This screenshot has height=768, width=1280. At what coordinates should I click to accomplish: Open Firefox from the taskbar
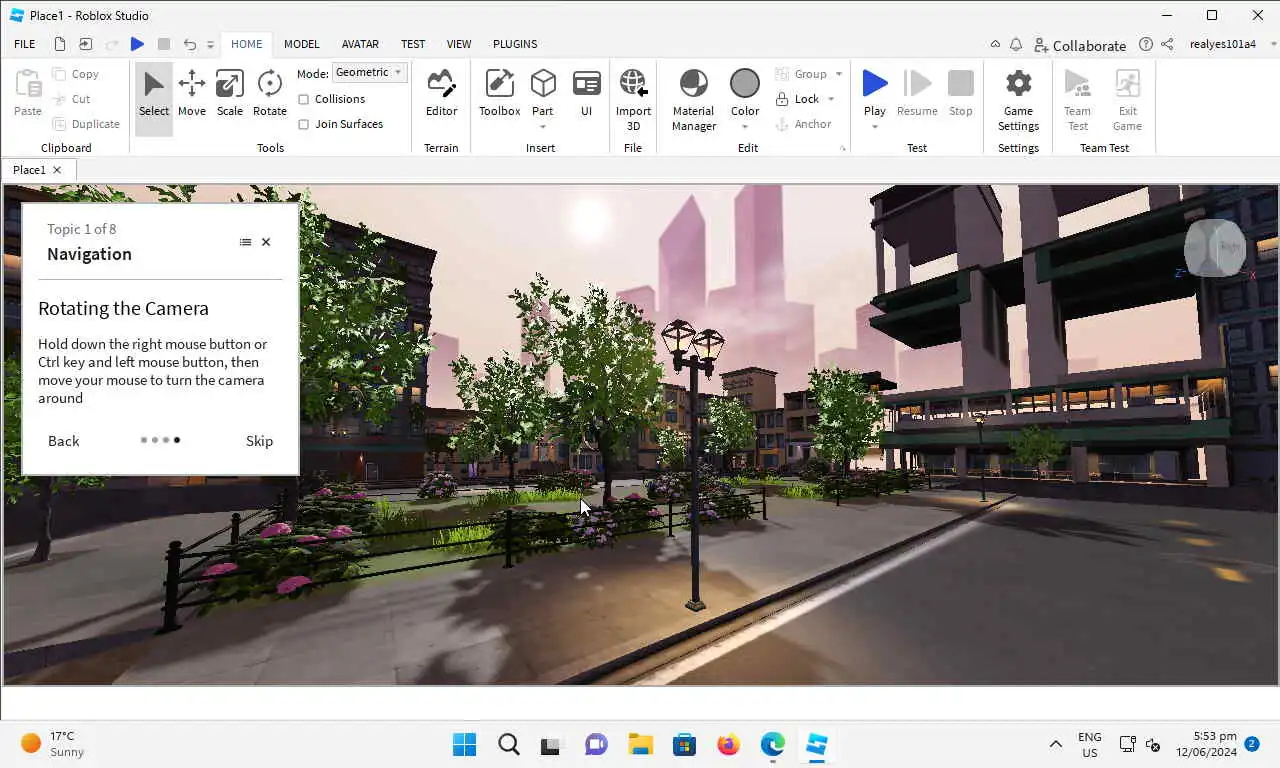(728, 744)
